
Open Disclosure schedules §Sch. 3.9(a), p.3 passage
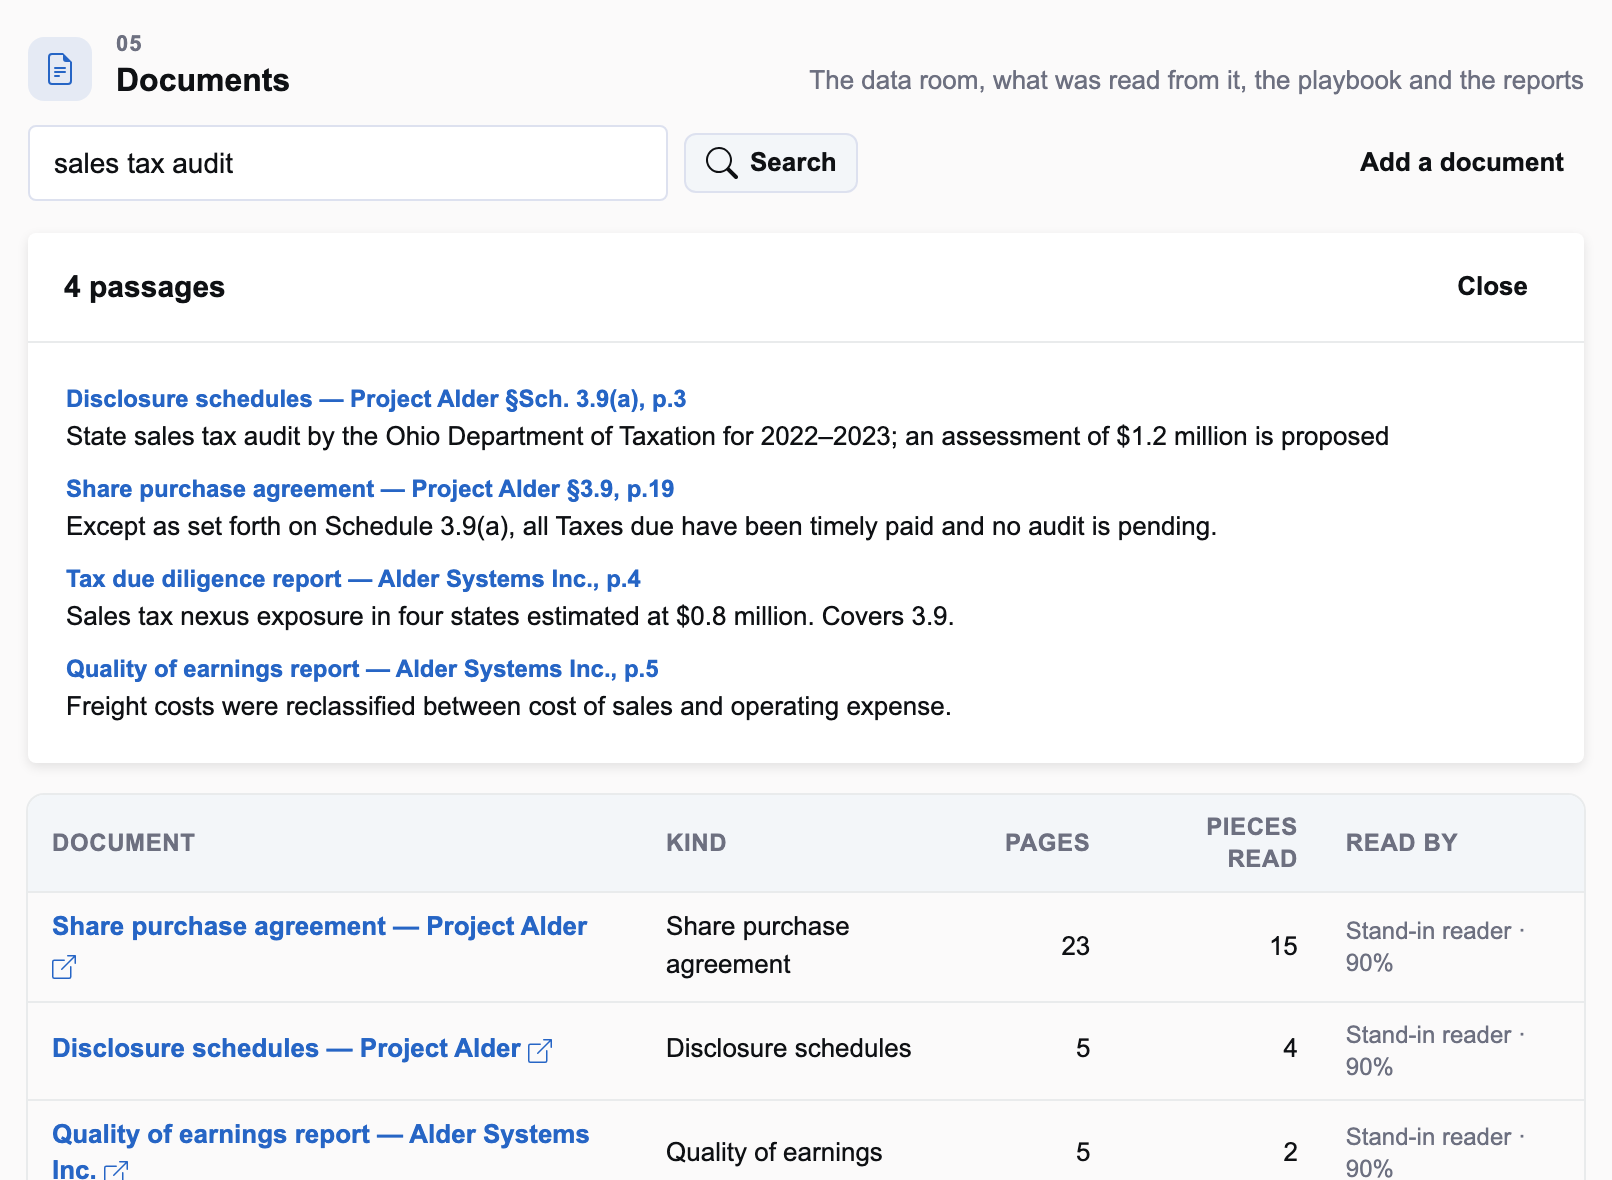coord(376,399)
